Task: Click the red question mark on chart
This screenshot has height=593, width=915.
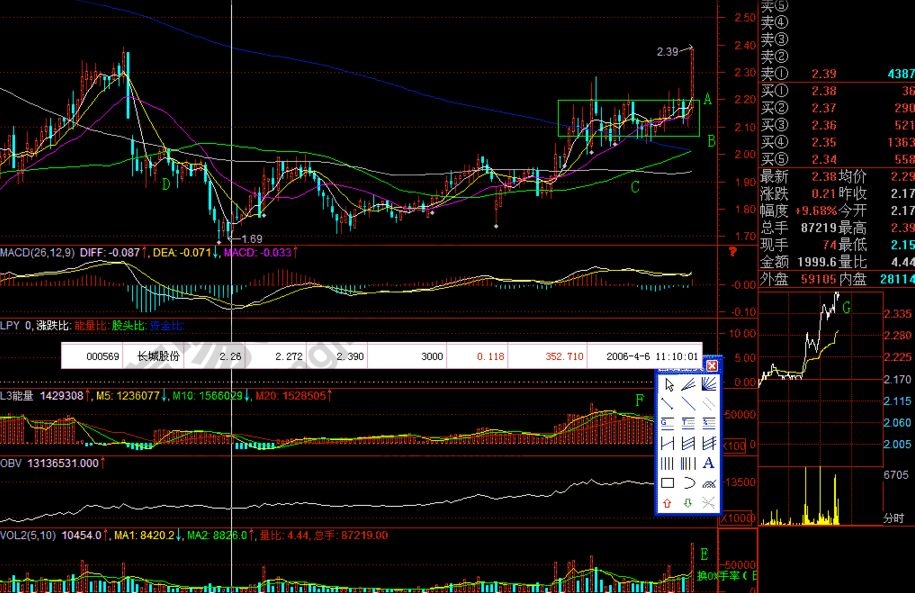Action: [735, 252]
